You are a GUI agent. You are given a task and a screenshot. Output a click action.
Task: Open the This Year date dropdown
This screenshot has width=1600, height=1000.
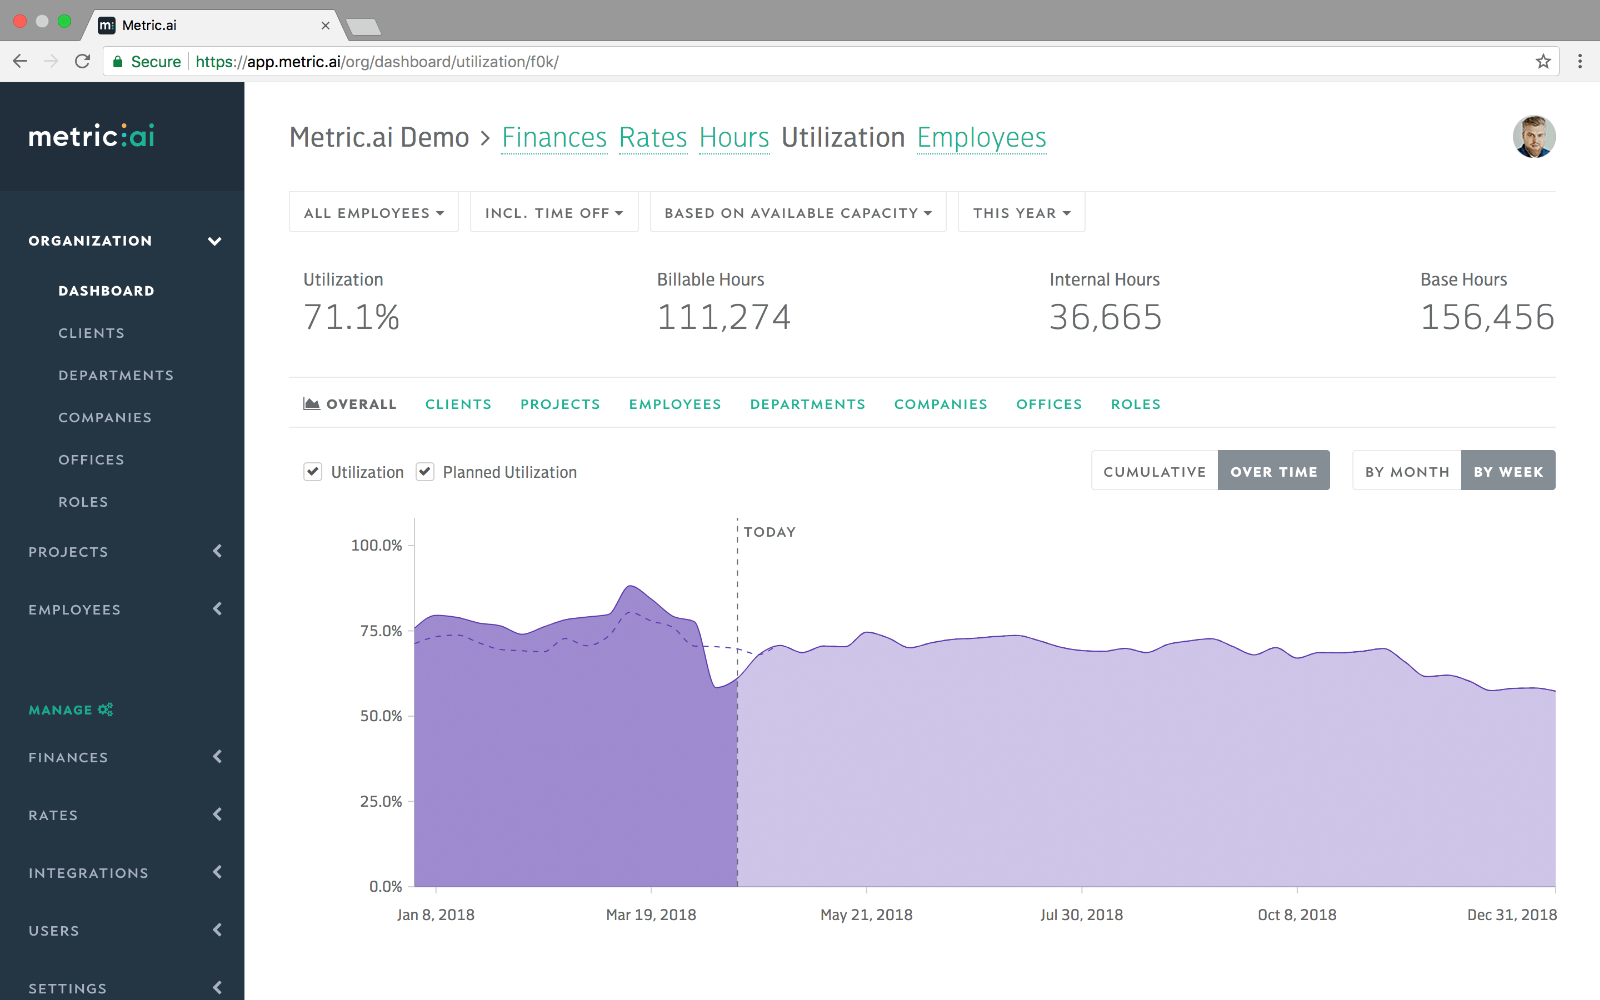coord(1021,212)
